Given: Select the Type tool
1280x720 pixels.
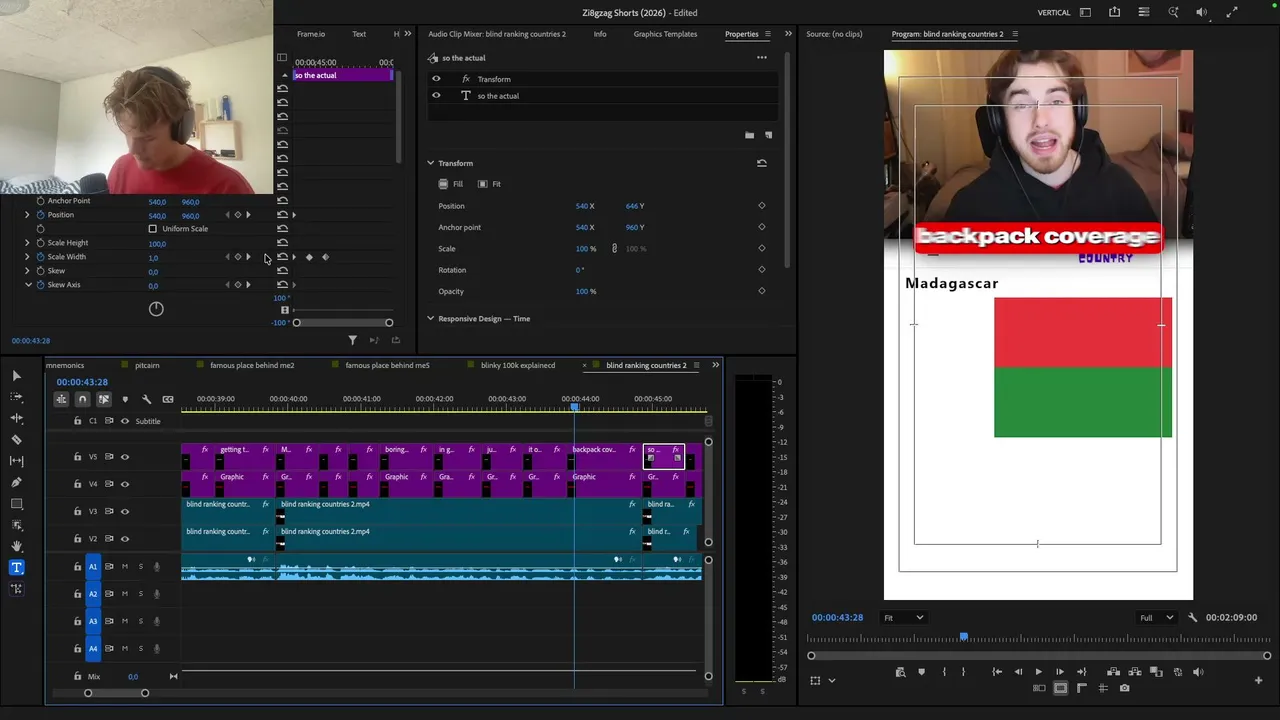Looking at the screenshot, I should coord(17,567).
